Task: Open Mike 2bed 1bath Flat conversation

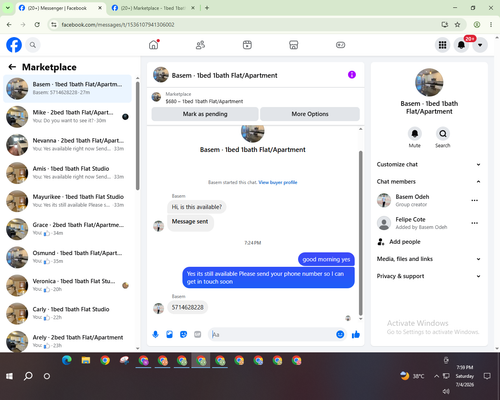Action: [68, 117]
